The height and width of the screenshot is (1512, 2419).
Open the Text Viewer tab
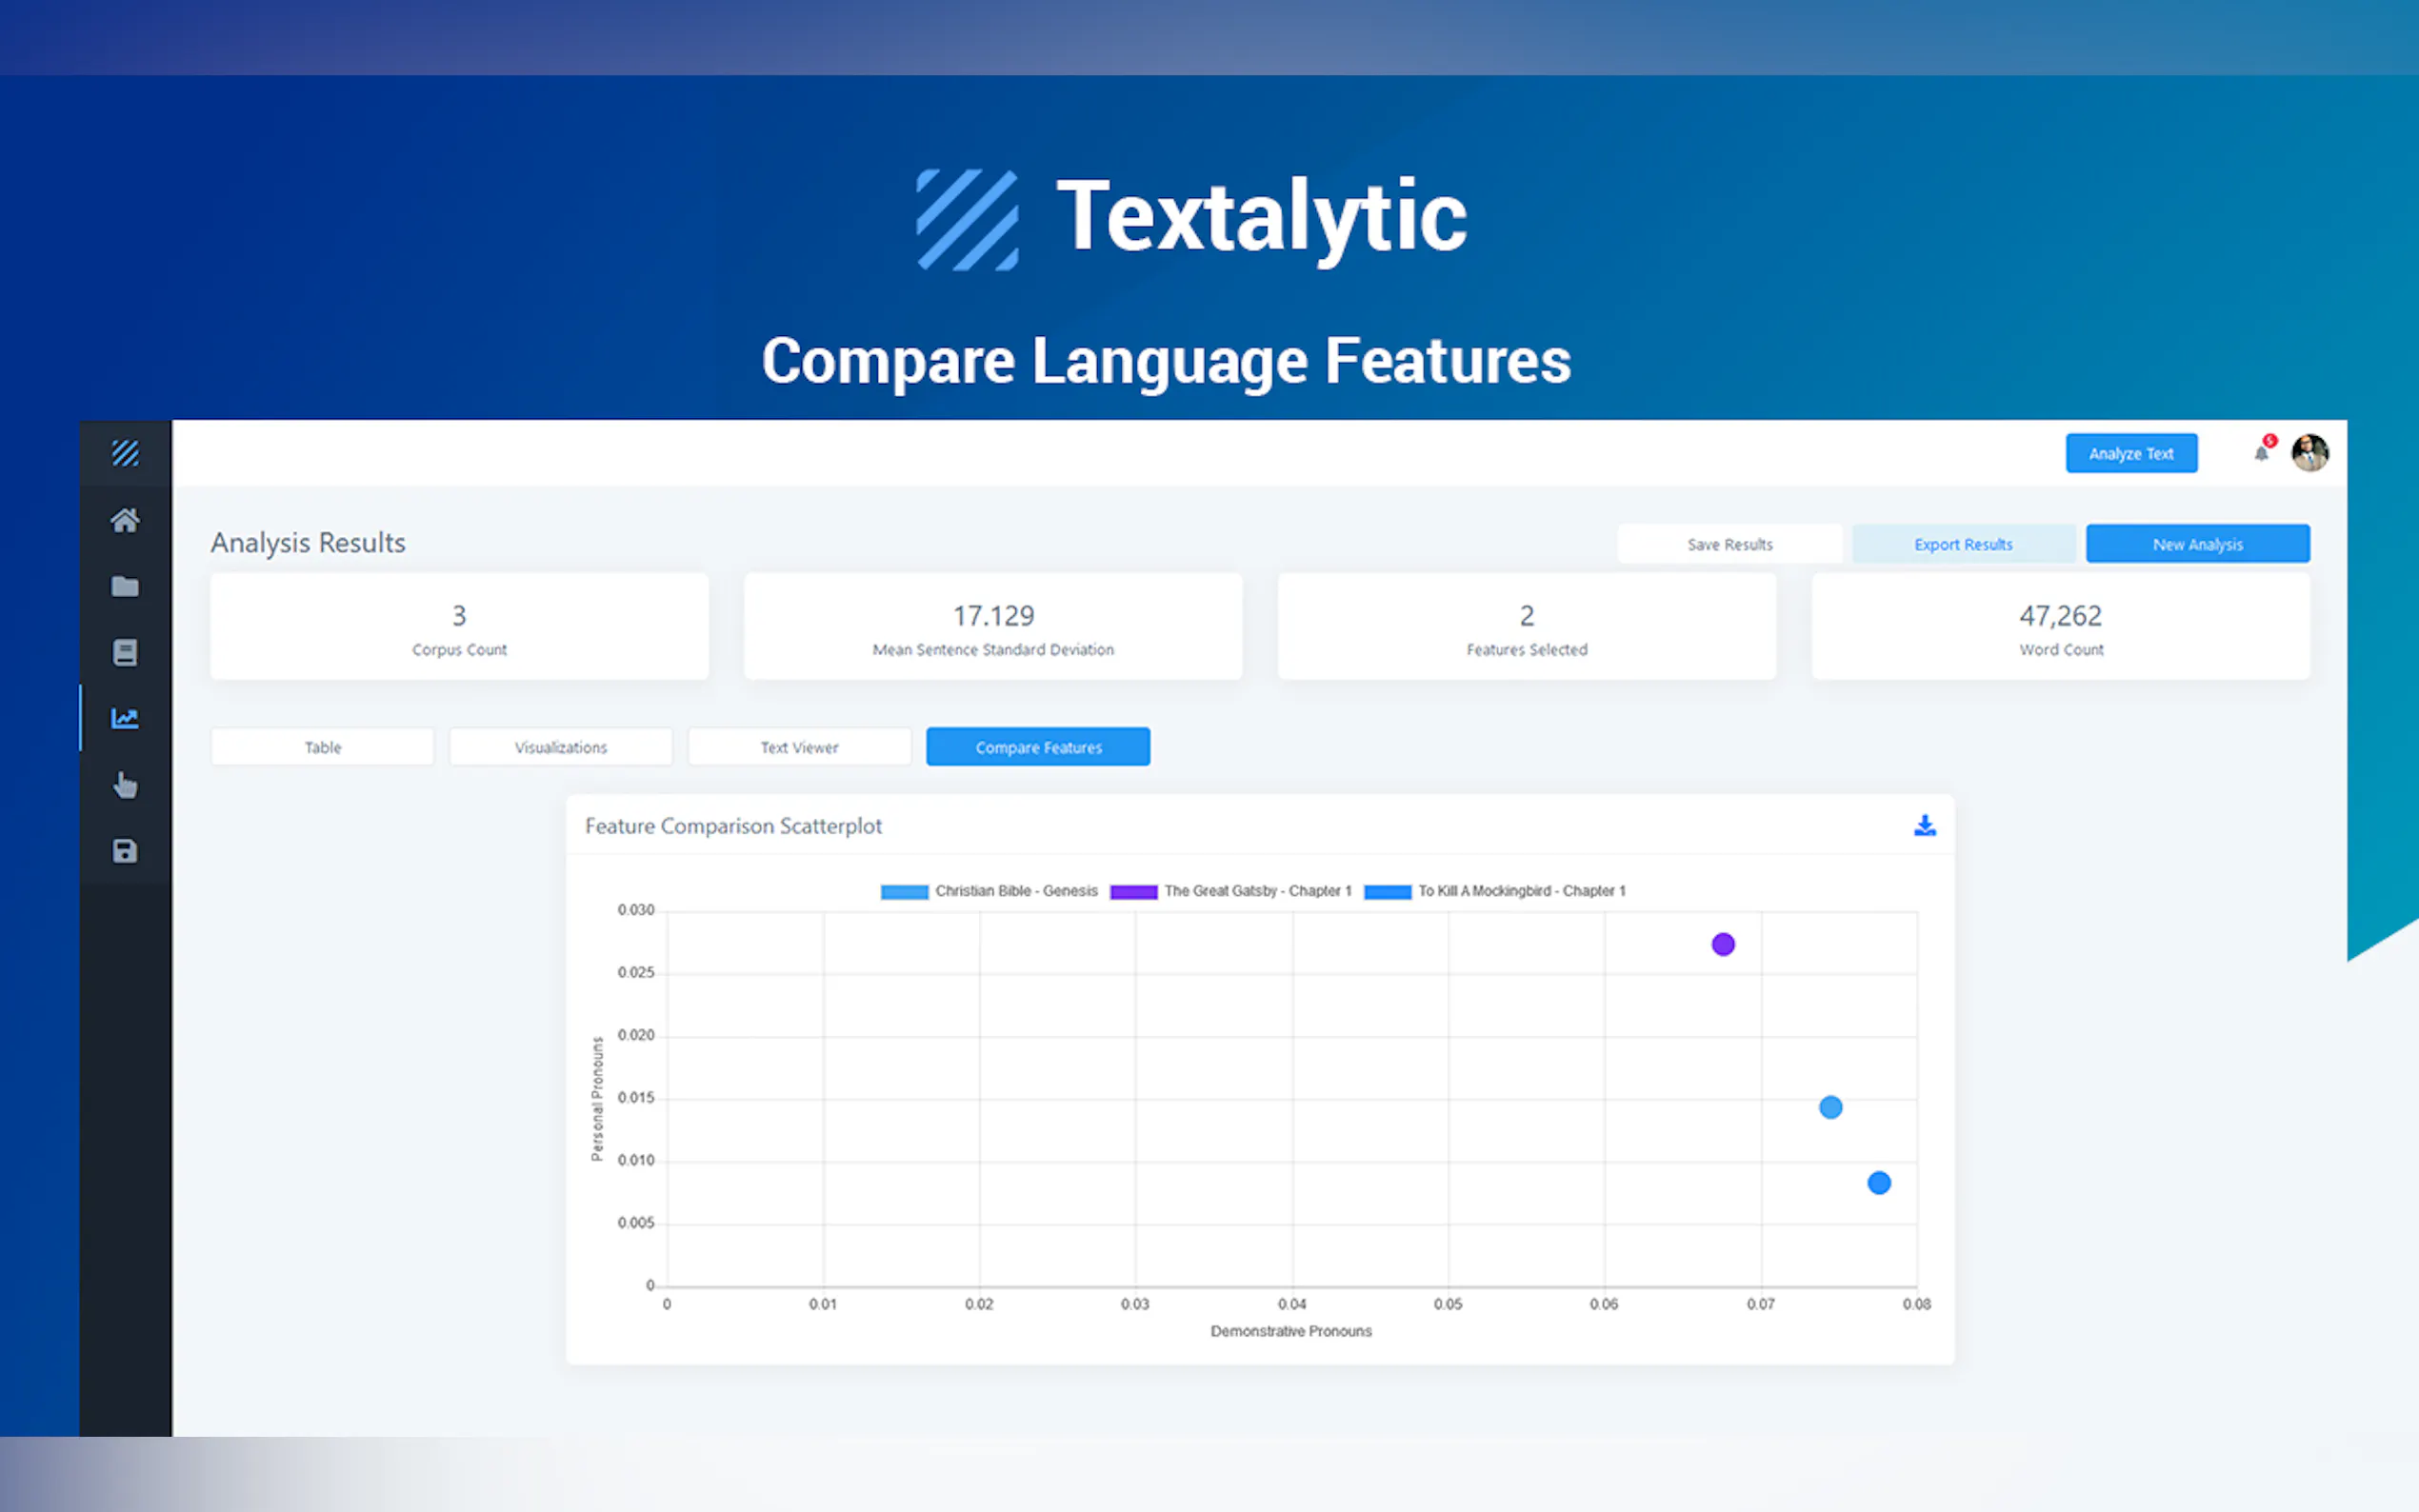click(x=799, y=747)
